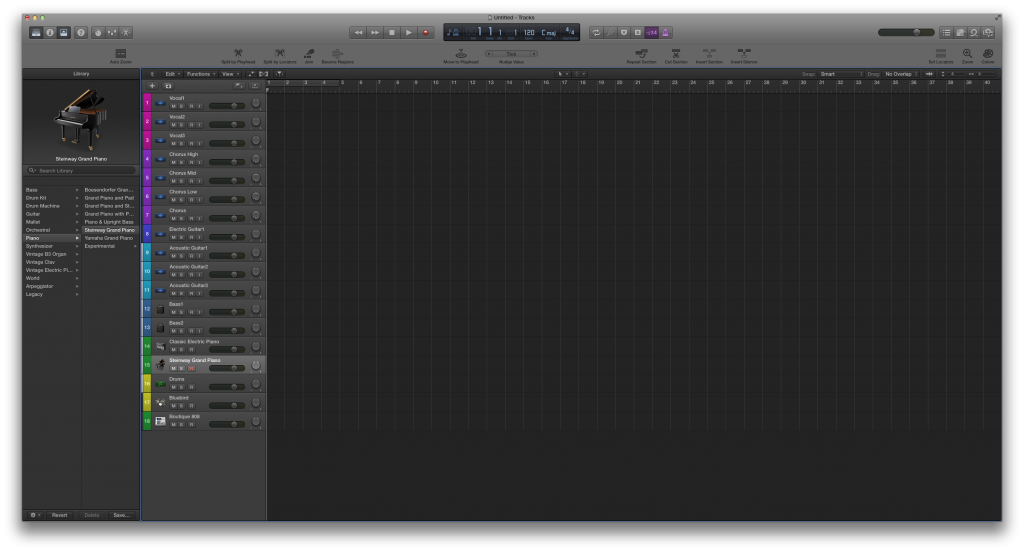1024x552 pixels.
Task: Stop playback
Action: click(392, 33)
